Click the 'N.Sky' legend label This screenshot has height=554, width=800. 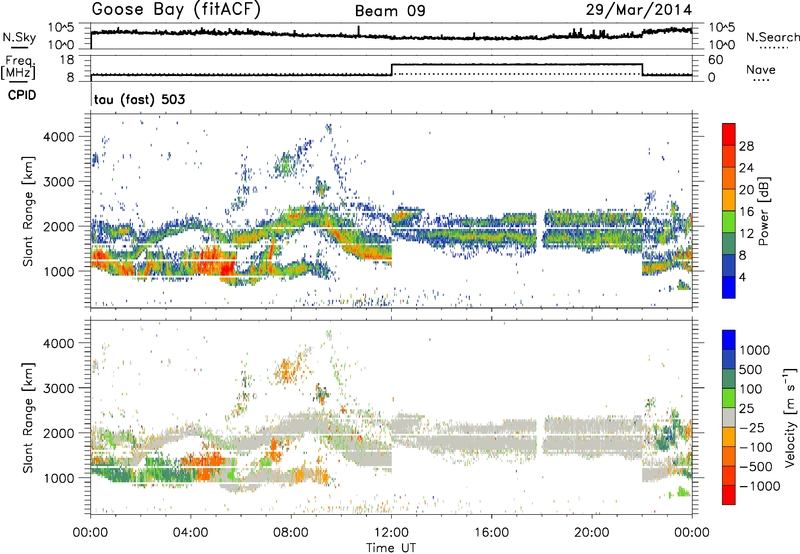(x=19, y=37)
